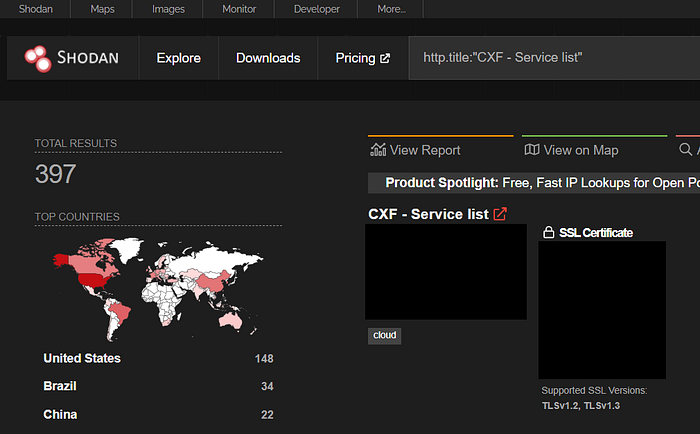Filter by United States country
Image resolution: width=700 pixels, height=434 pixels.
click(82, 359)
